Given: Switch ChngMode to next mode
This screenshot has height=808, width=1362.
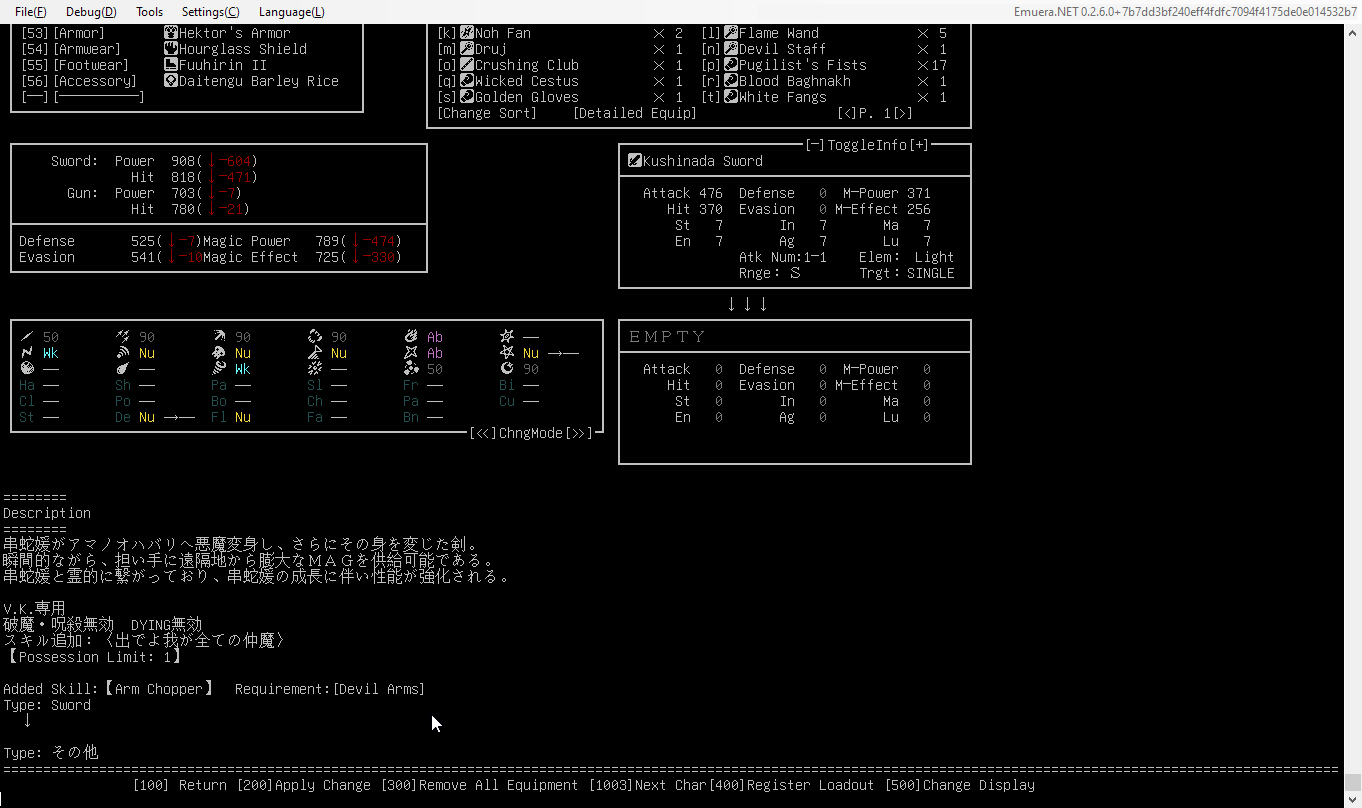Looking at the screenshot, I should pyautogui.click(x=579, y=433).
